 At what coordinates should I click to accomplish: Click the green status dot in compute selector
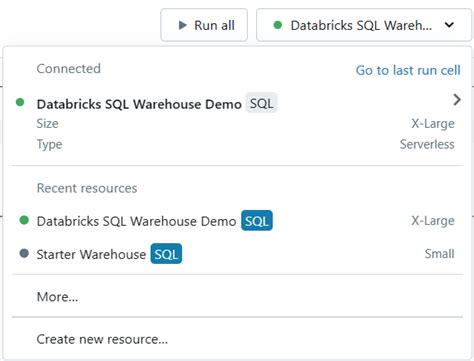[278, 25]
